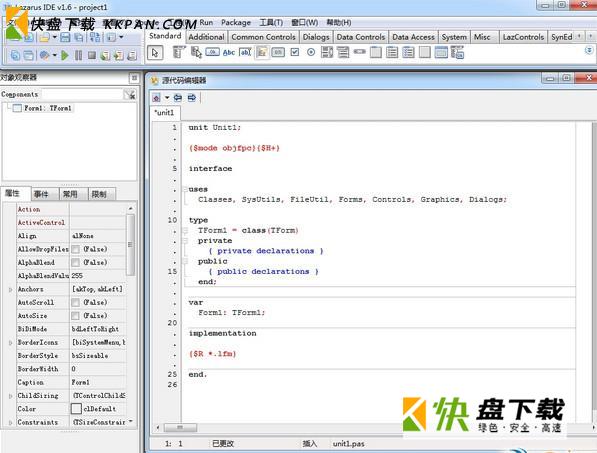Toggle the AutoScroll checkbox
This screenshot has width=597, height=453.
pyautogui.click(x=75, y=302)
